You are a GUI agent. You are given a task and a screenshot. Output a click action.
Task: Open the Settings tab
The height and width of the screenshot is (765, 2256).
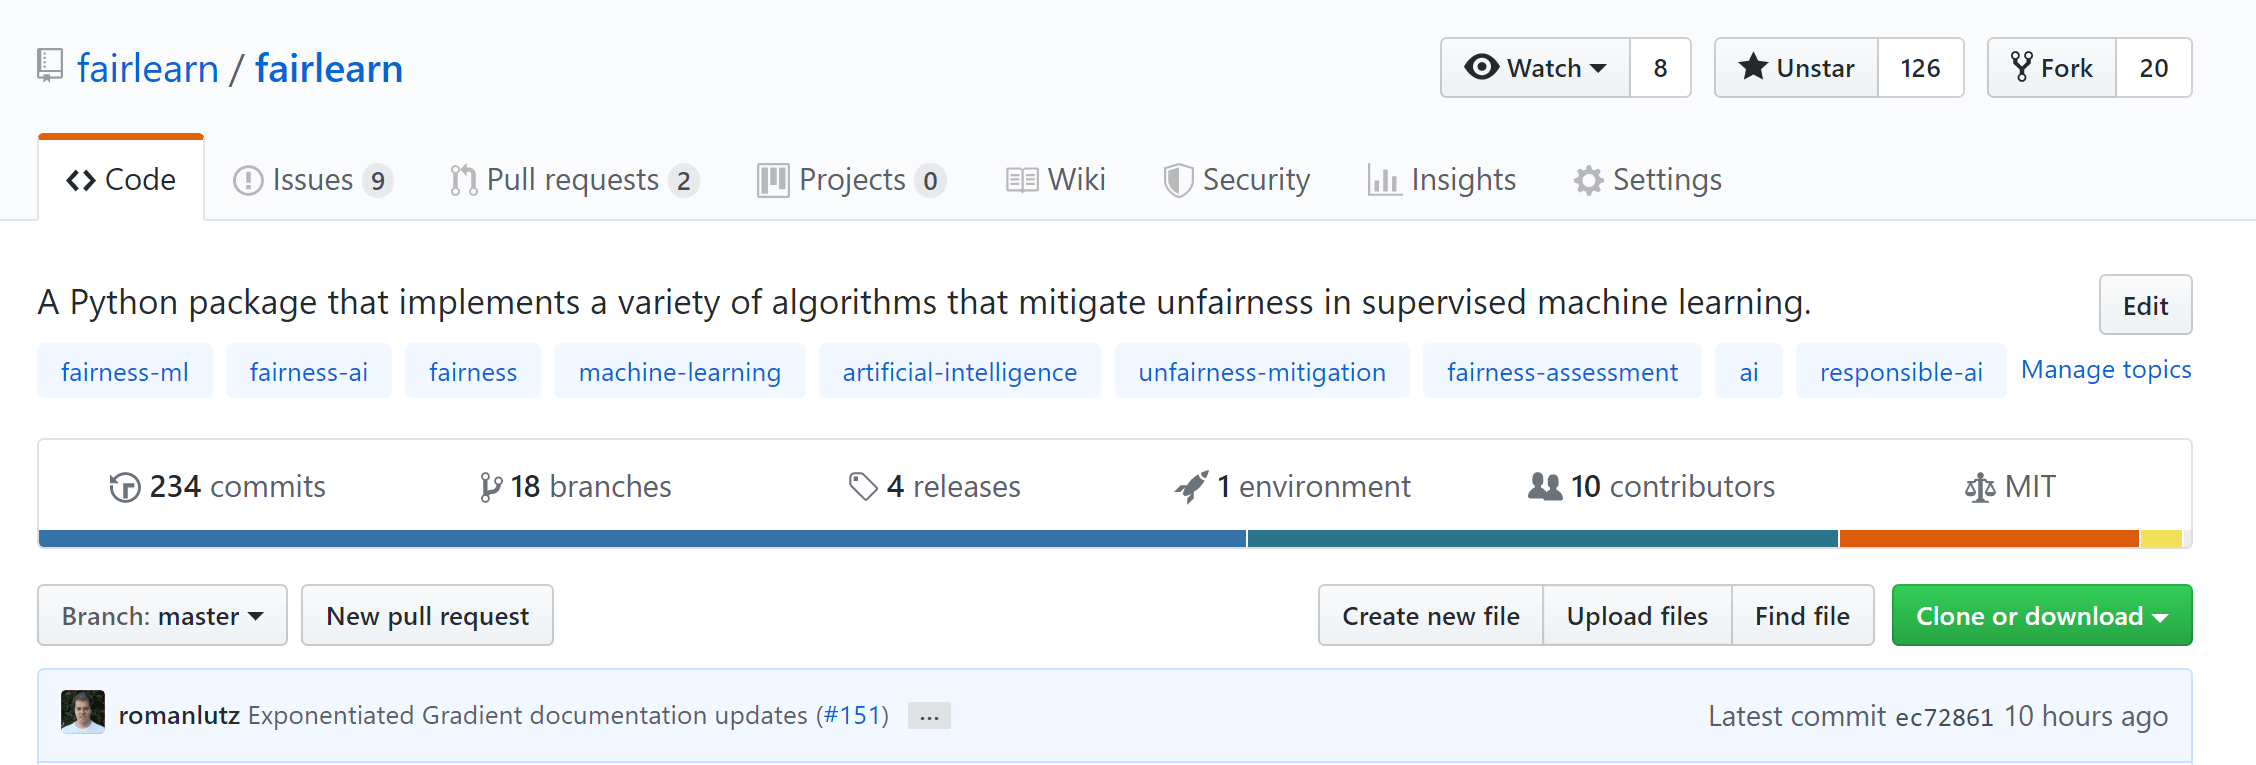tap(1647, 180)
